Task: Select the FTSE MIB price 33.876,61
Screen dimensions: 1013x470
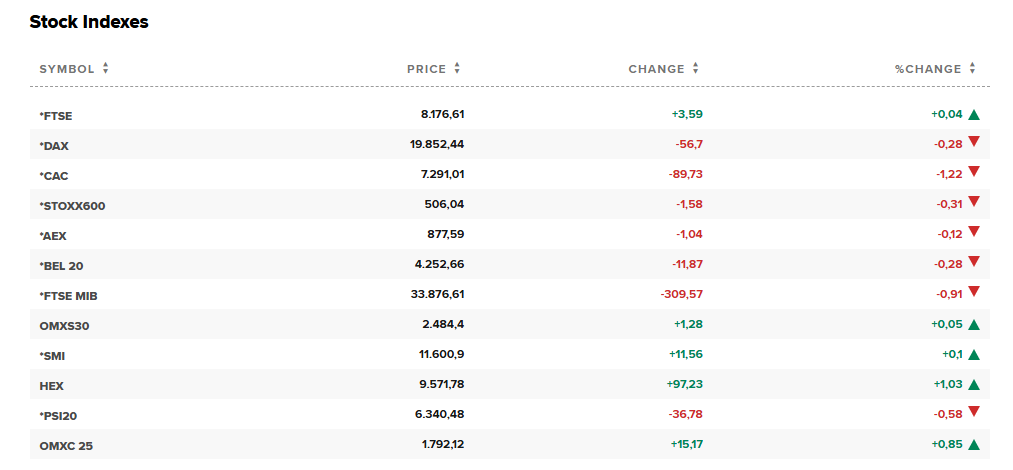Action: point(437,294)
